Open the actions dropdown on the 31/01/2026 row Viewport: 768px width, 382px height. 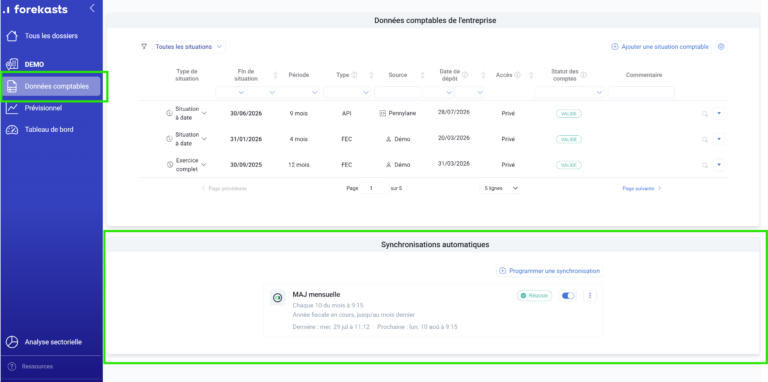click(x=719, y=139)
